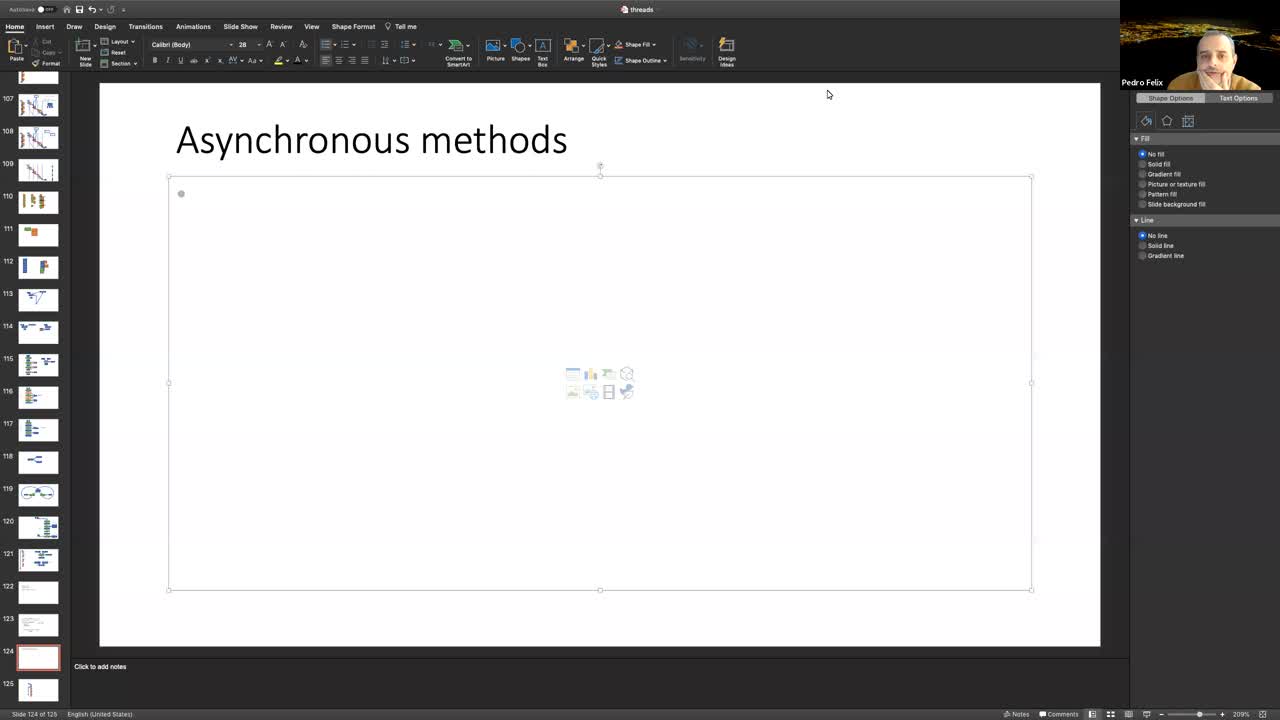Select the Effects pentagon icon in format pane
1280x720 pixels.
click(1167, 121)
